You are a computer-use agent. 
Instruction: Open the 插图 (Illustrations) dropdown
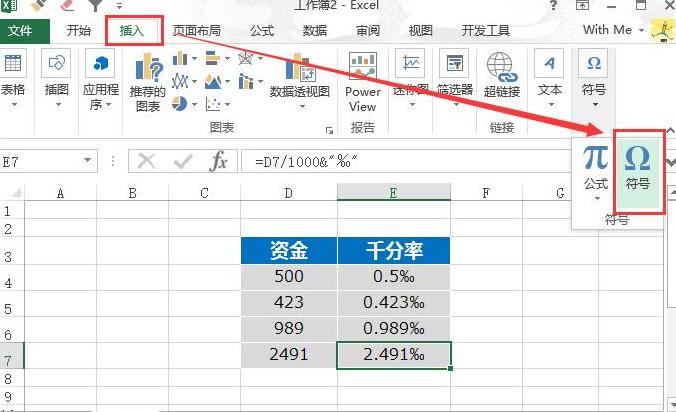tap(56, 78)
